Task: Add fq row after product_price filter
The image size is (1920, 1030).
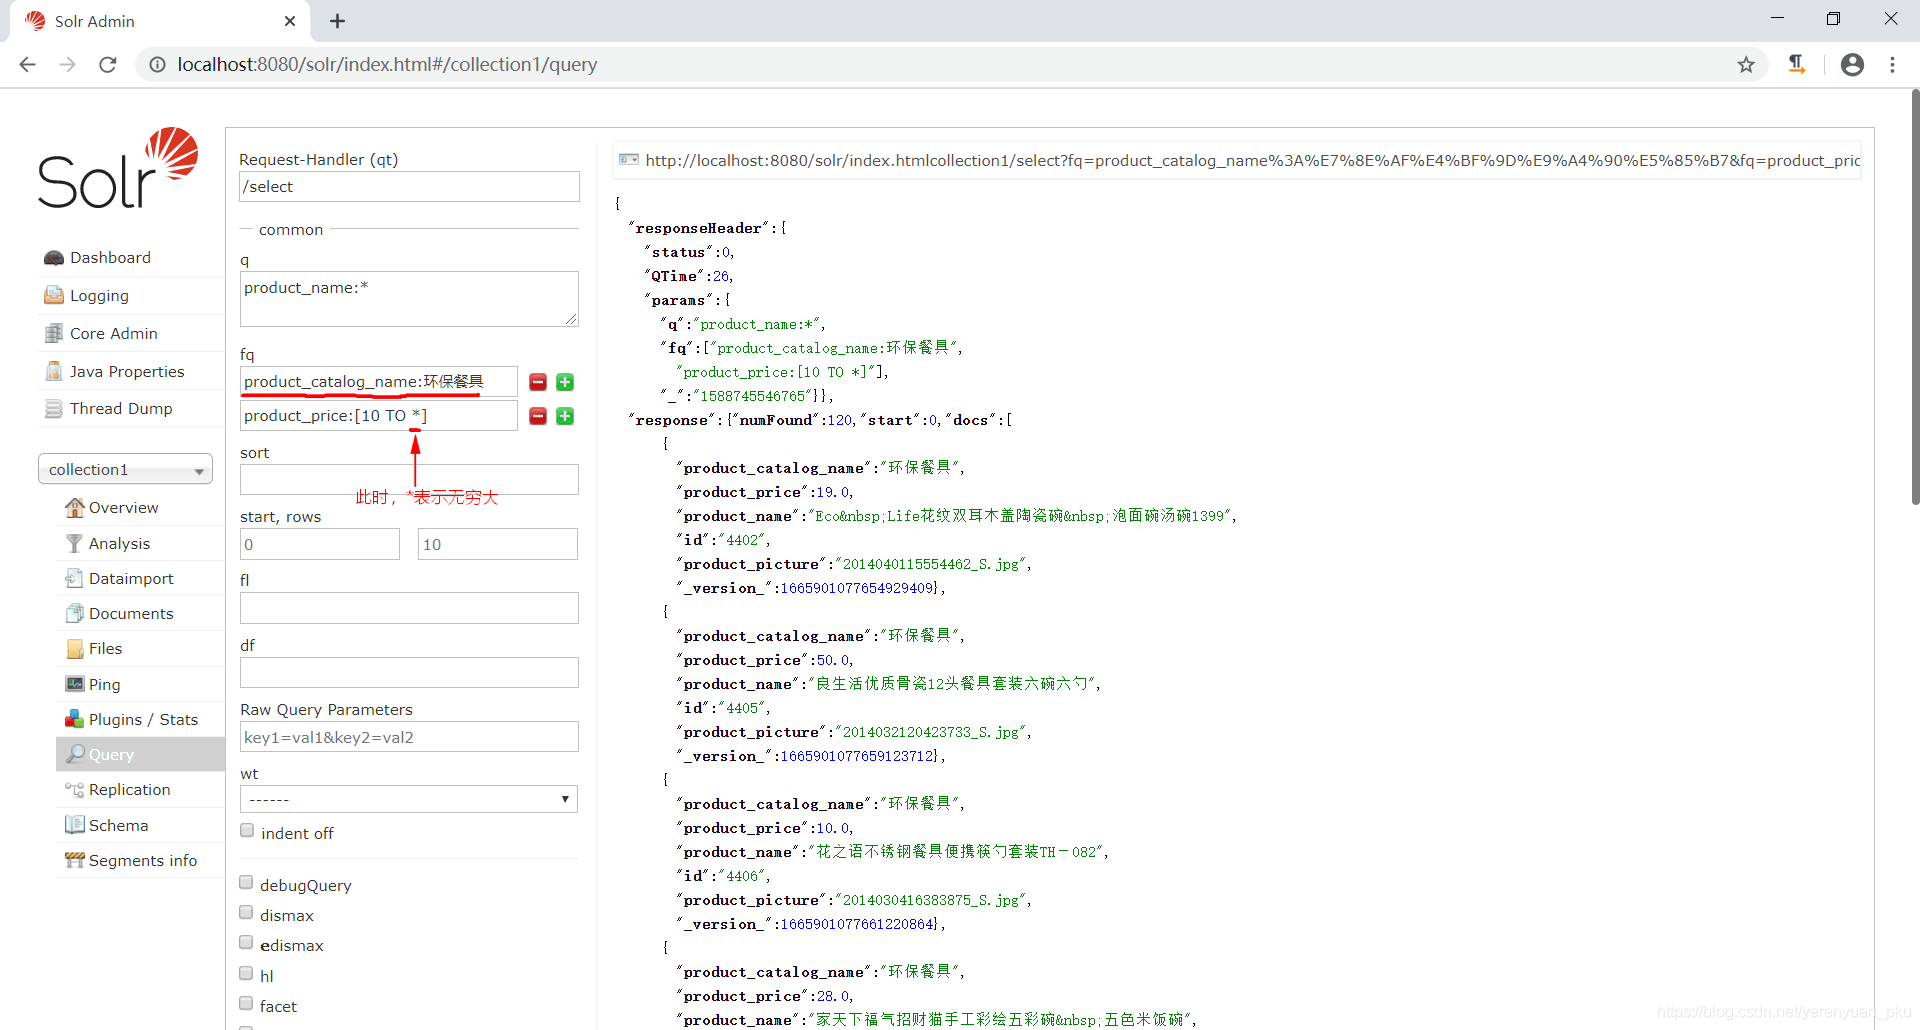Action: 565,416
